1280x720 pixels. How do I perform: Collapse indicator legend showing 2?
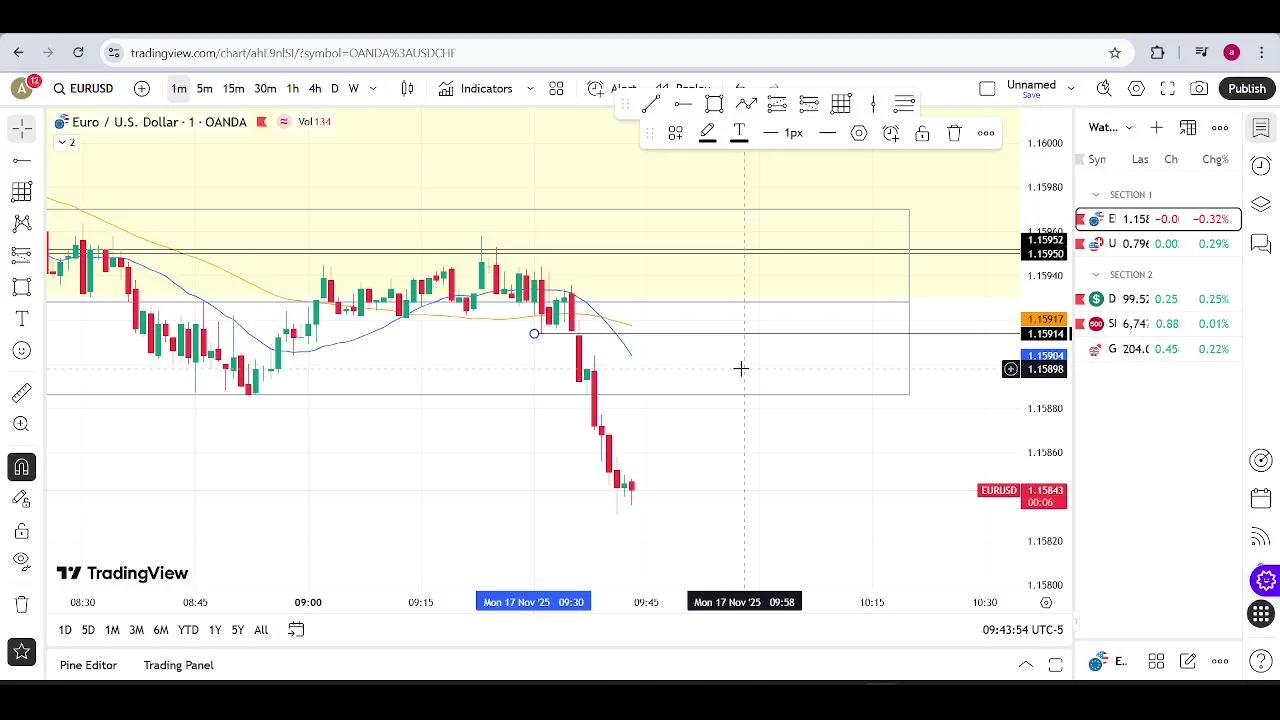pos(65,143)
